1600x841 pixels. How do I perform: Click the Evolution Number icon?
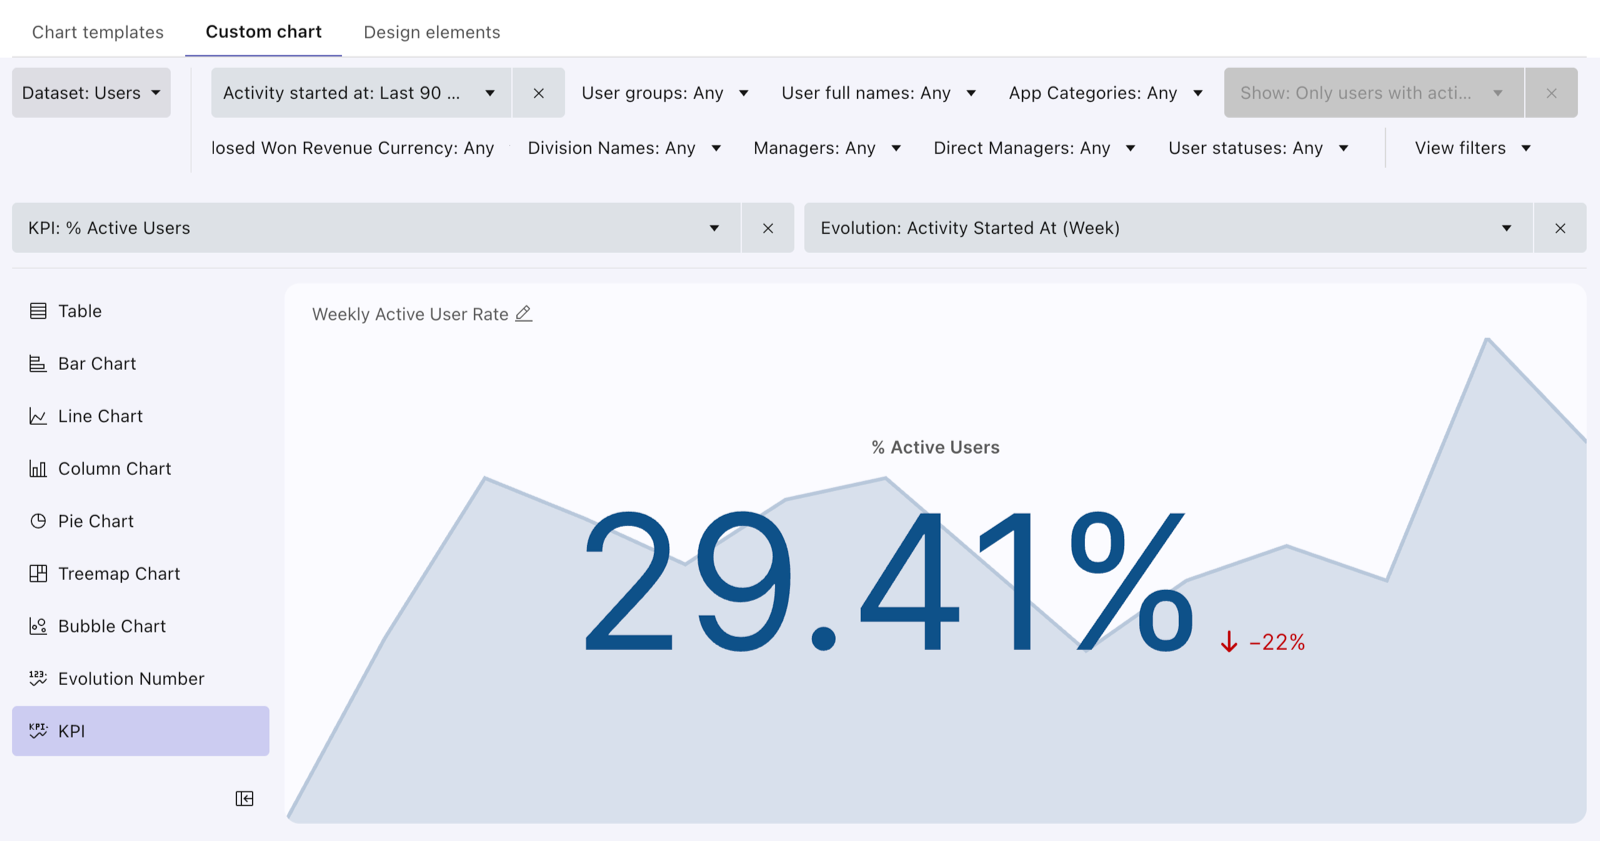click(38, 679)
